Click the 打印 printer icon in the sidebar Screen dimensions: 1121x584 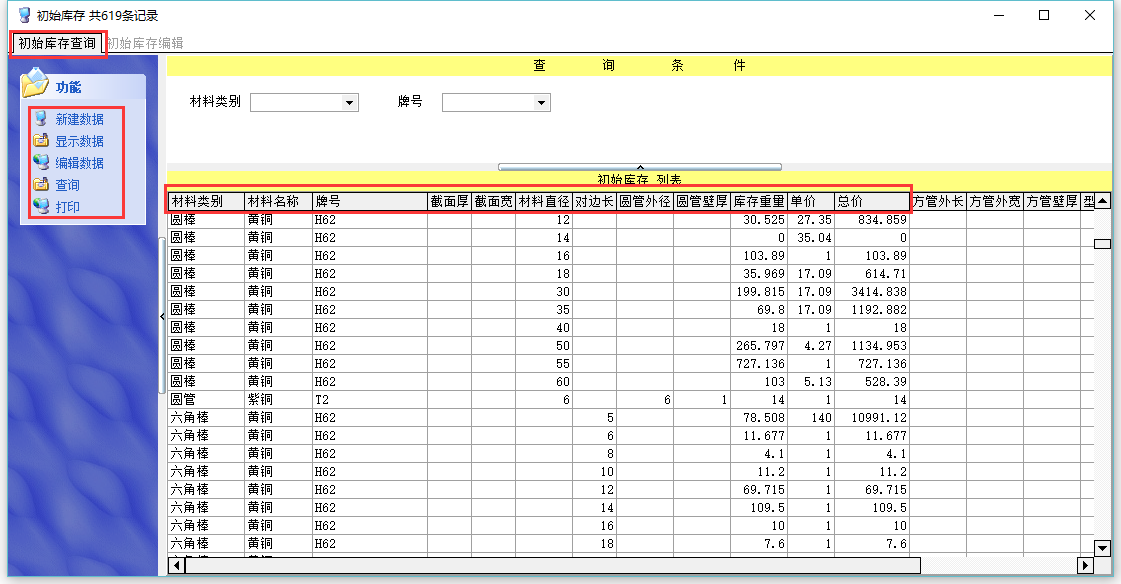(x=41, y=207)
